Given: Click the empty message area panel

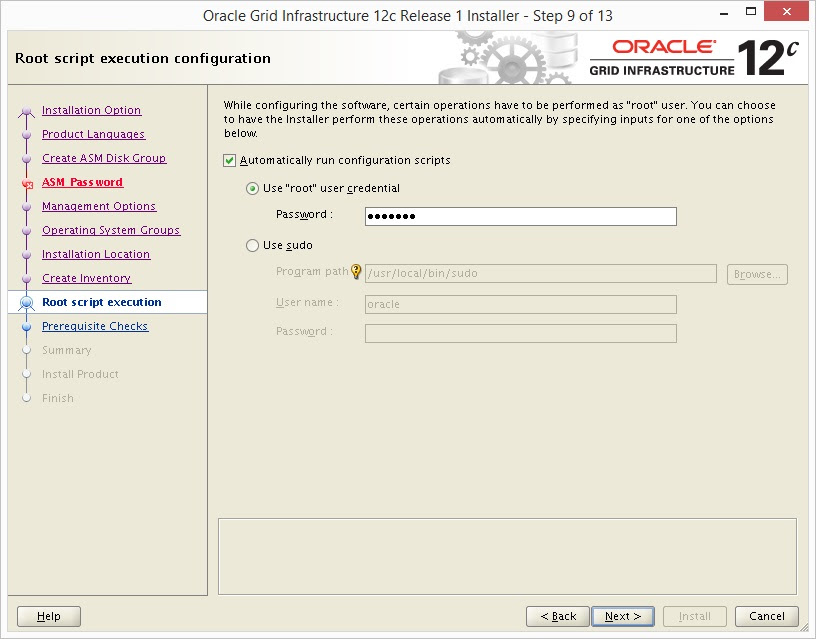Looking at the screenshot, I should coord(507,556).
